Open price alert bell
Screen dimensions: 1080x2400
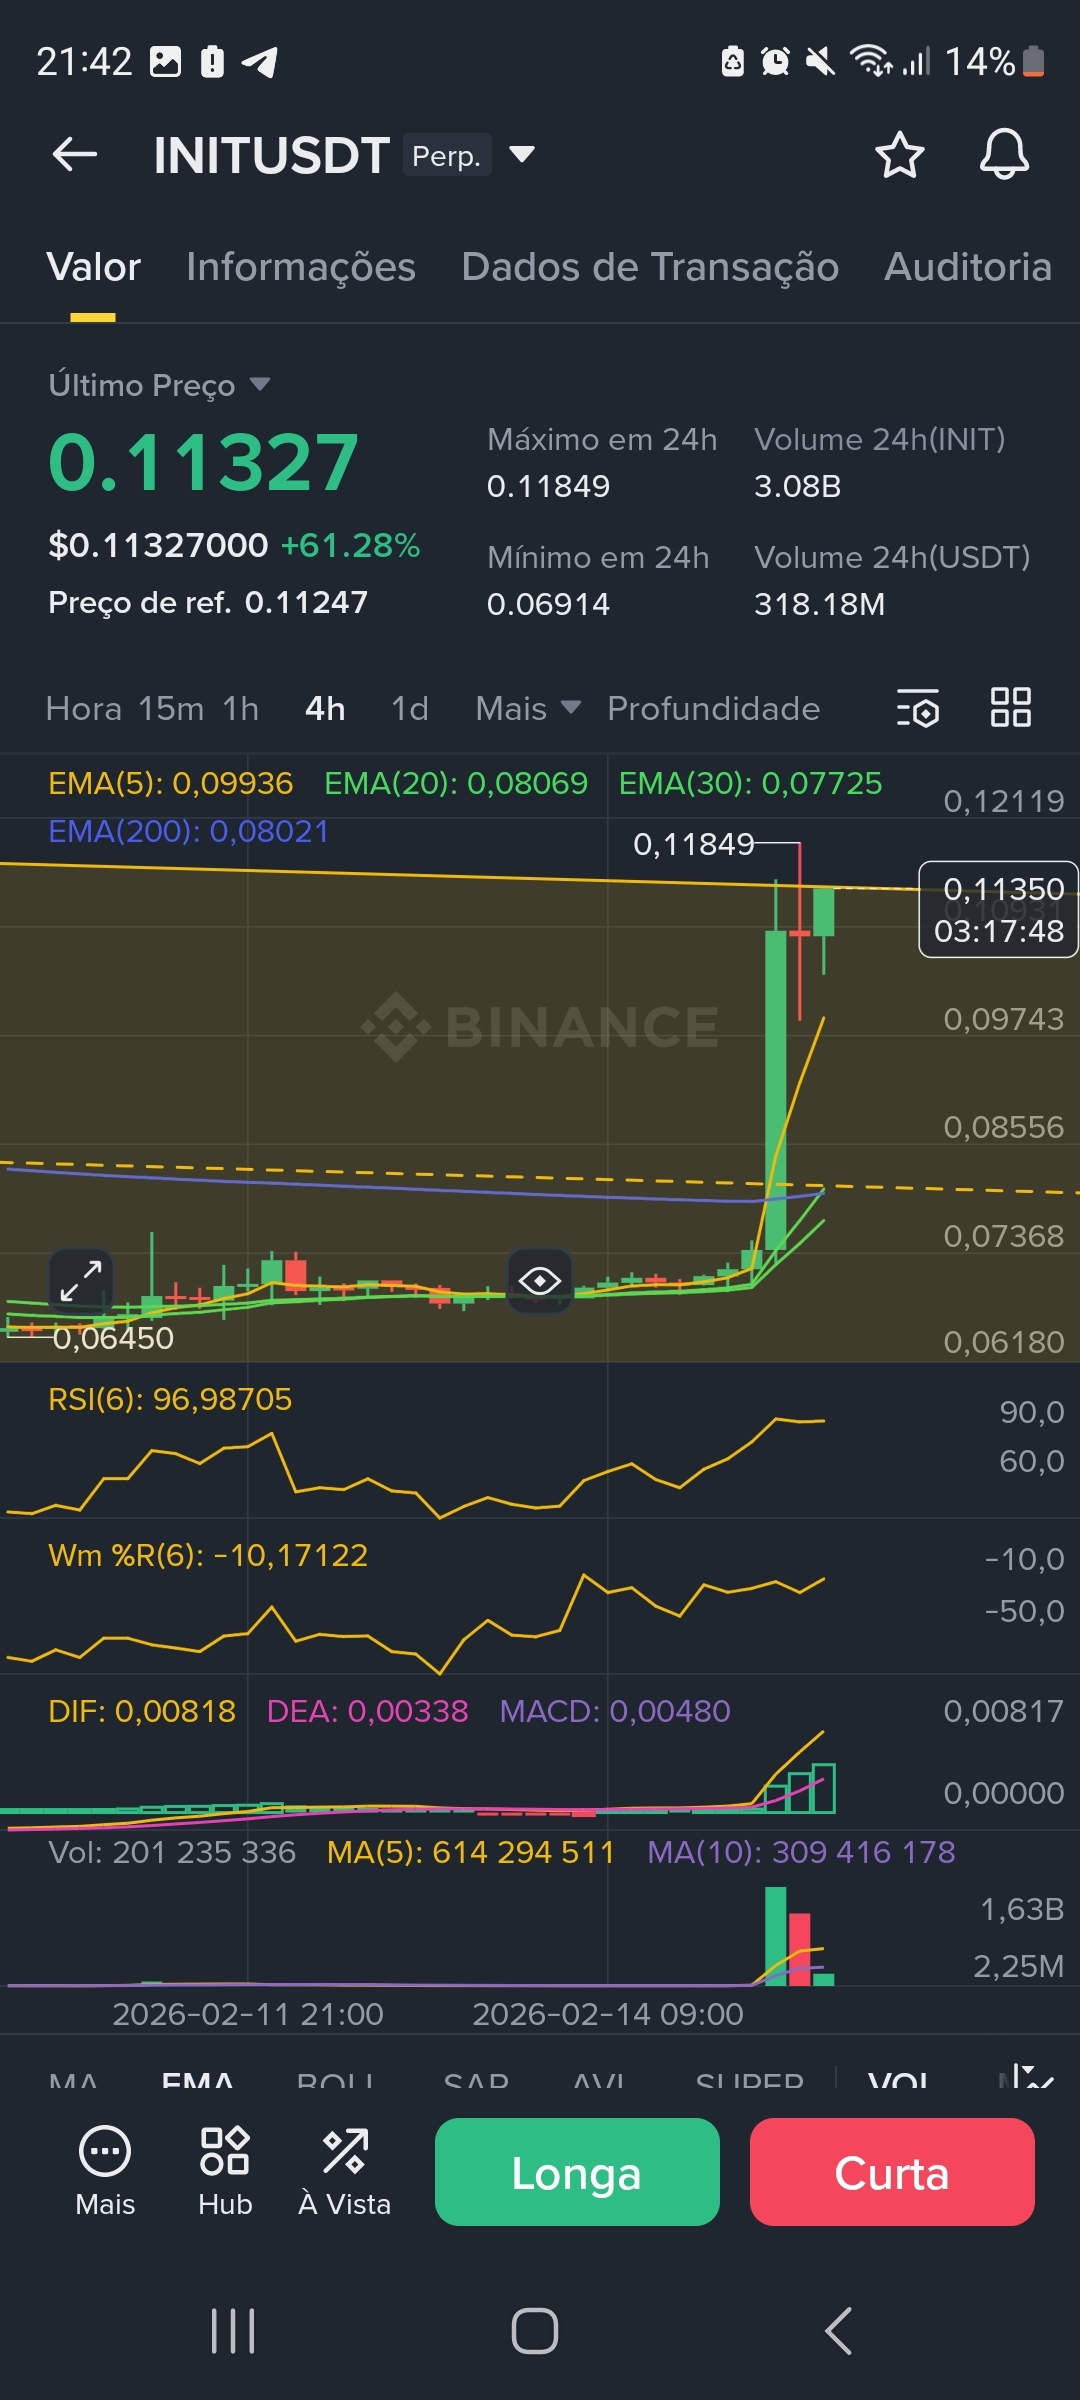(1004, 155)
